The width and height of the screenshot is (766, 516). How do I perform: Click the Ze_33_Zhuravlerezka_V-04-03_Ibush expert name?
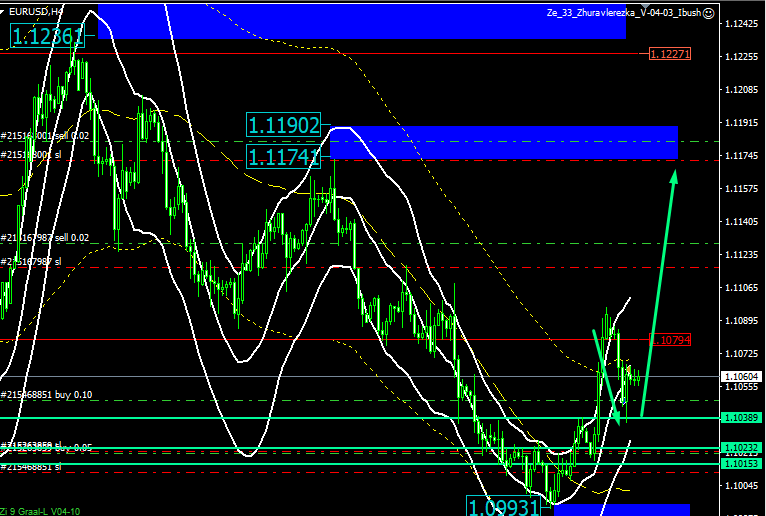[624, 13]
